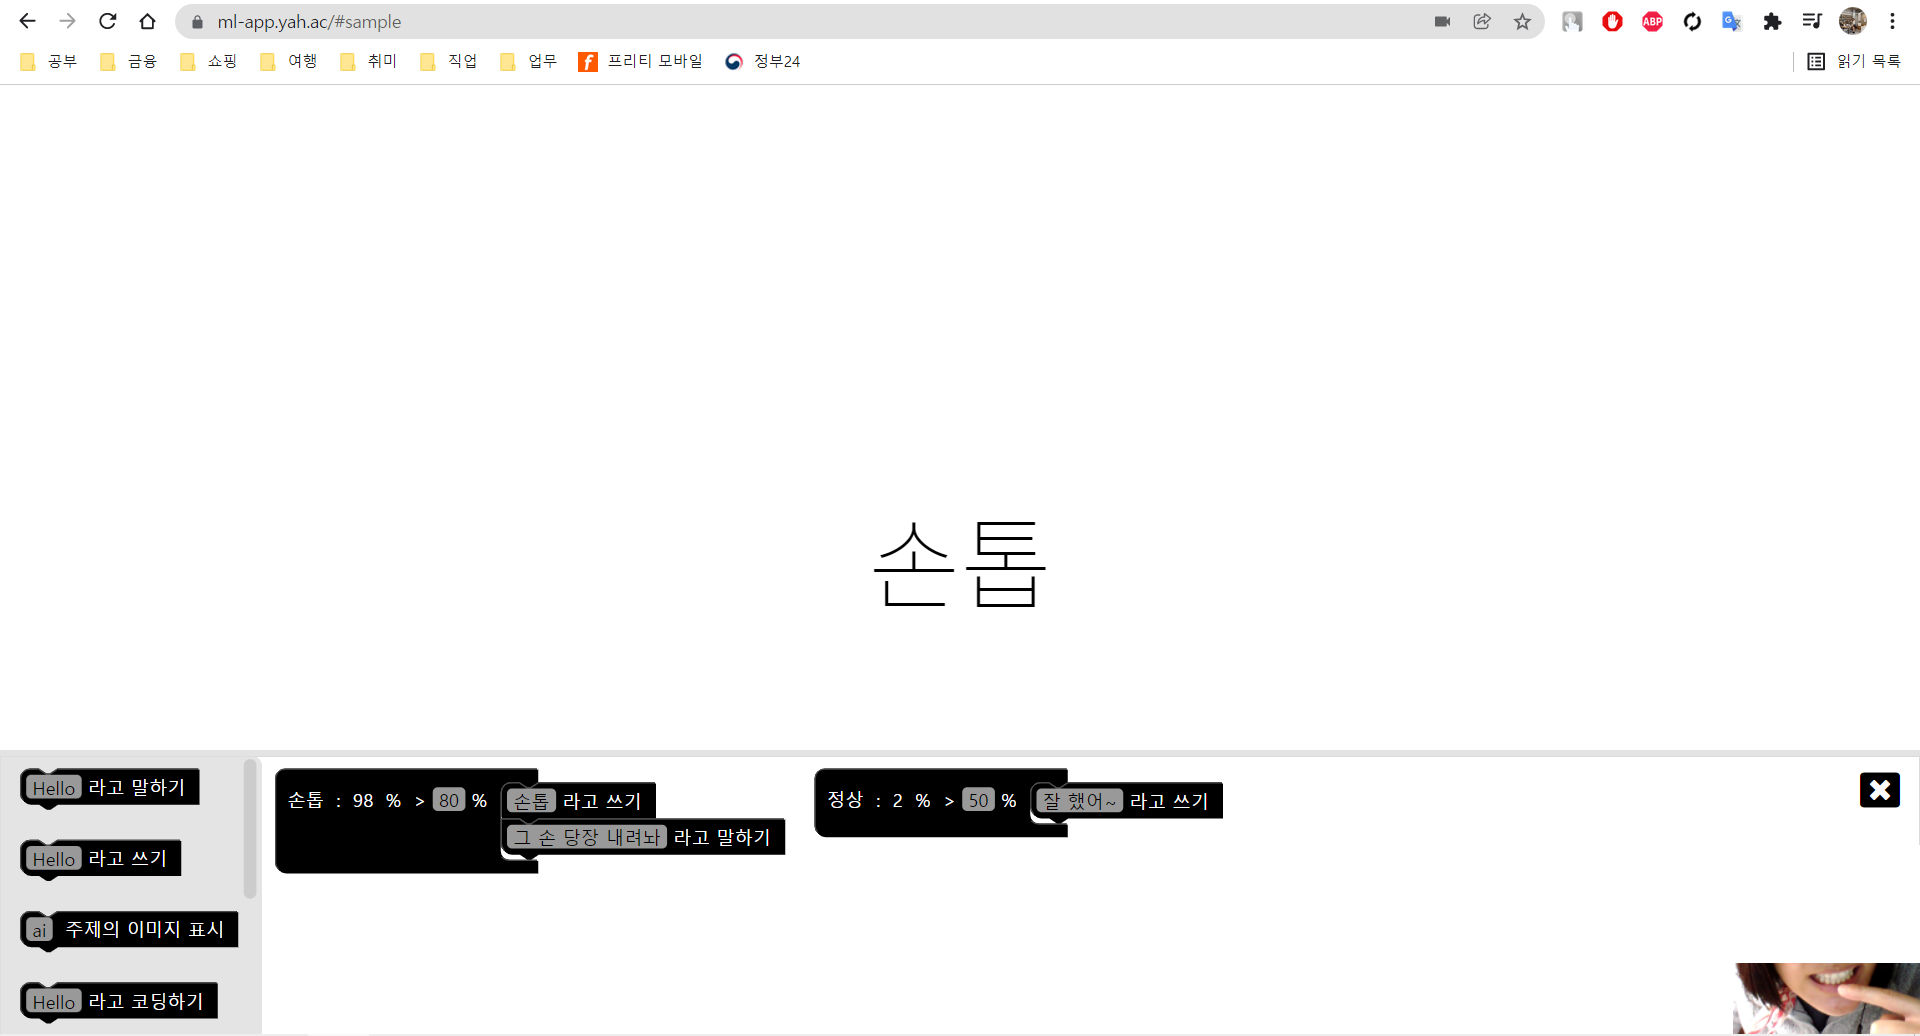The height and width of the screenshot is (1036, 1920).
Task: Click the circular sync extension icon
Action: pos(1692,21)
